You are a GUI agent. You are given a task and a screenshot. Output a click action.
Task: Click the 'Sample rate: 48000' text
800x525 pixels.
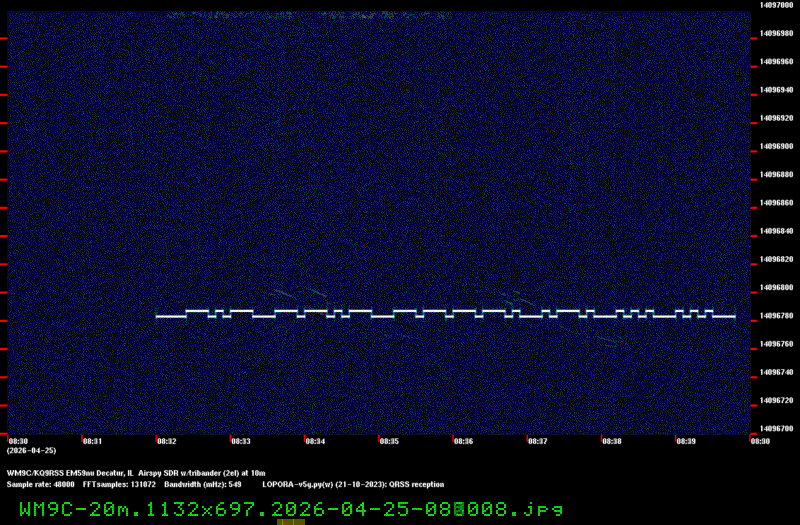tap(40, 485)
